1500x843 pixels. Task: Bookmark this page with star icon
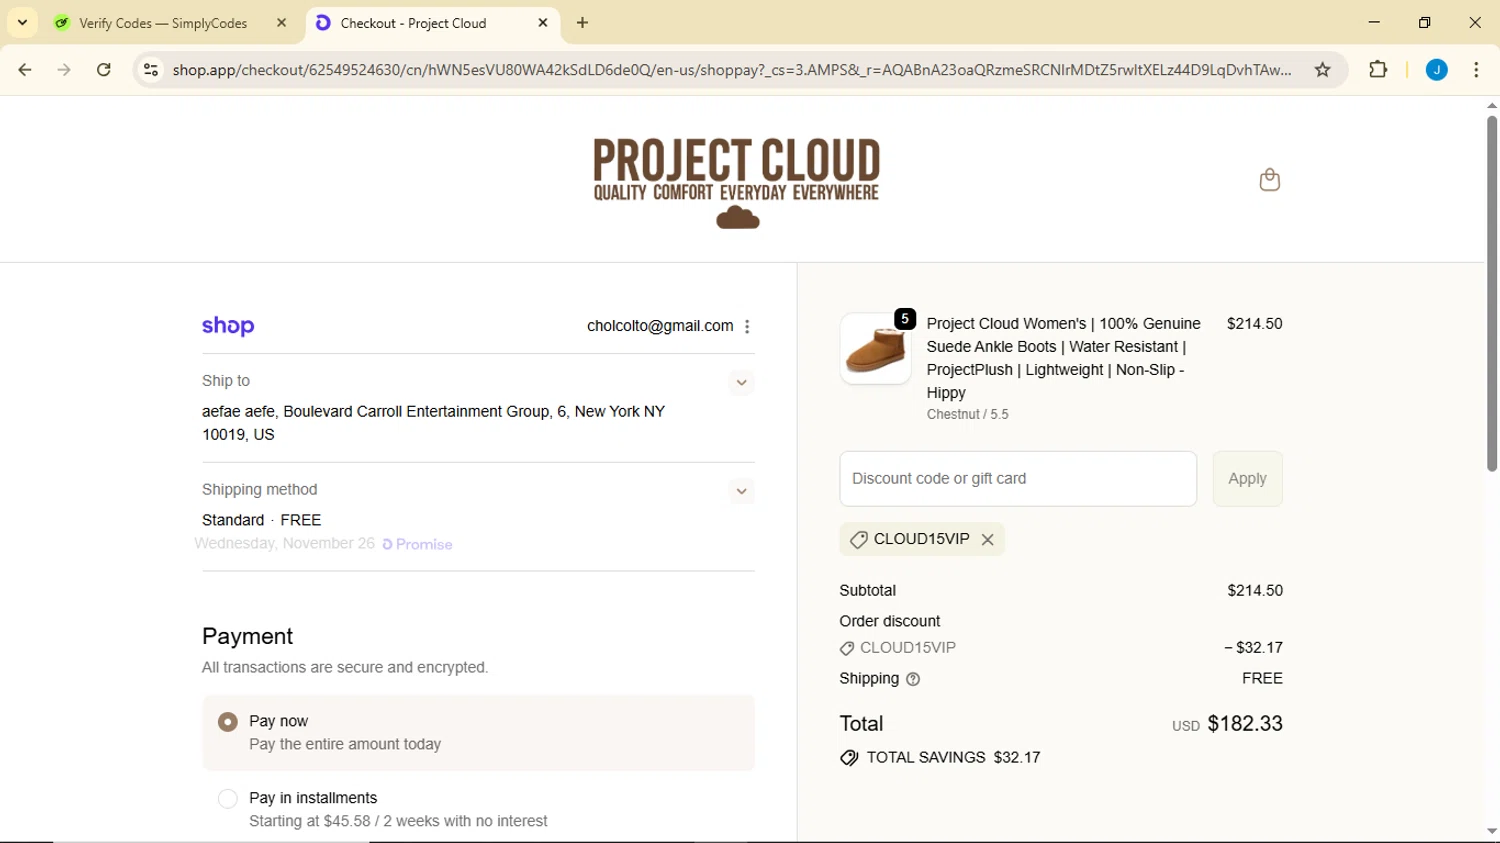[1323, 70]
